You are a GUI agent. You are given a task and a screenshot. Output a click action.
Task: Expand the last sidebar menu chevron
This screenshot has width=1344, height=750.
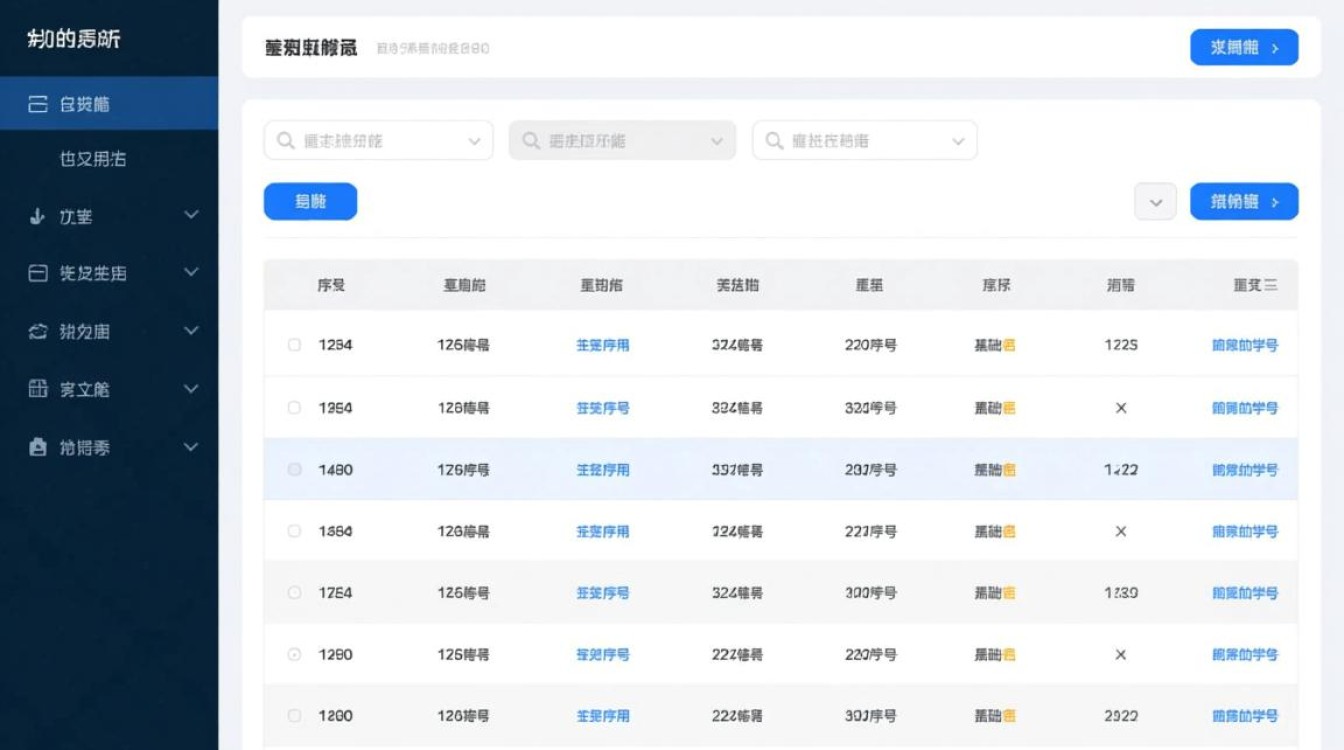(196, 447)
